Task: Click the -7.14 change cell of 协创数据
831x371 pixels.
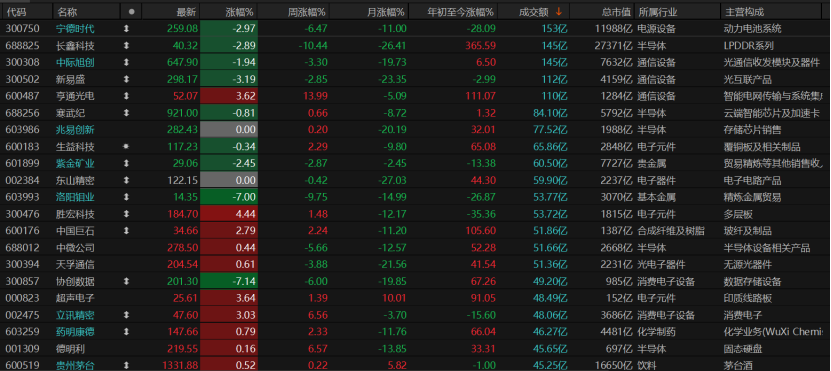Action: pos(229,281)
